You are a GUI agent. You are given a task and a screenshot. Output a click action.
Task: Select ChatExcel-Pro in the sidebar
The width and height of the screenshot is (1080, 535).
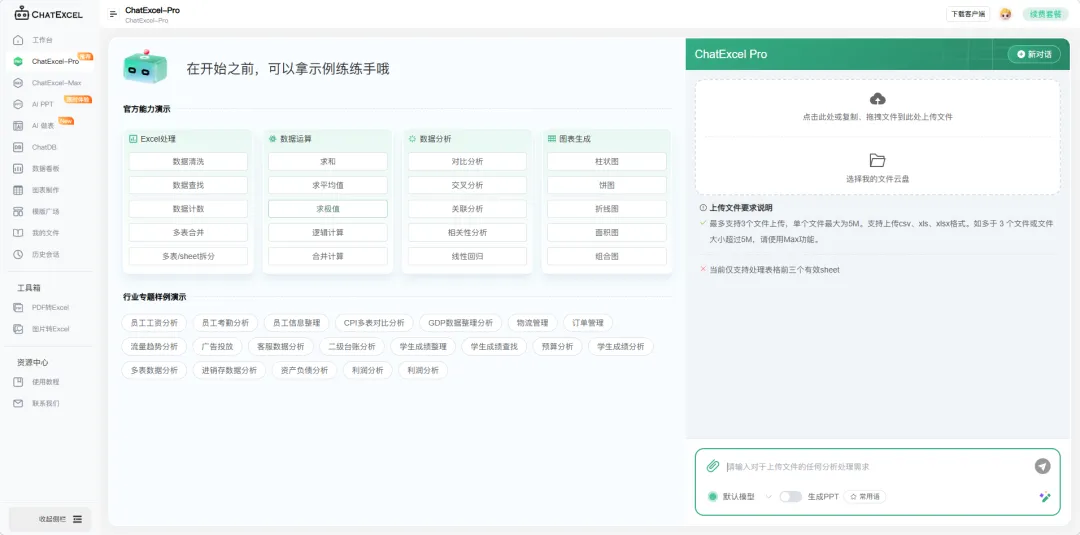pyautogui.click(x=49, y=61)
